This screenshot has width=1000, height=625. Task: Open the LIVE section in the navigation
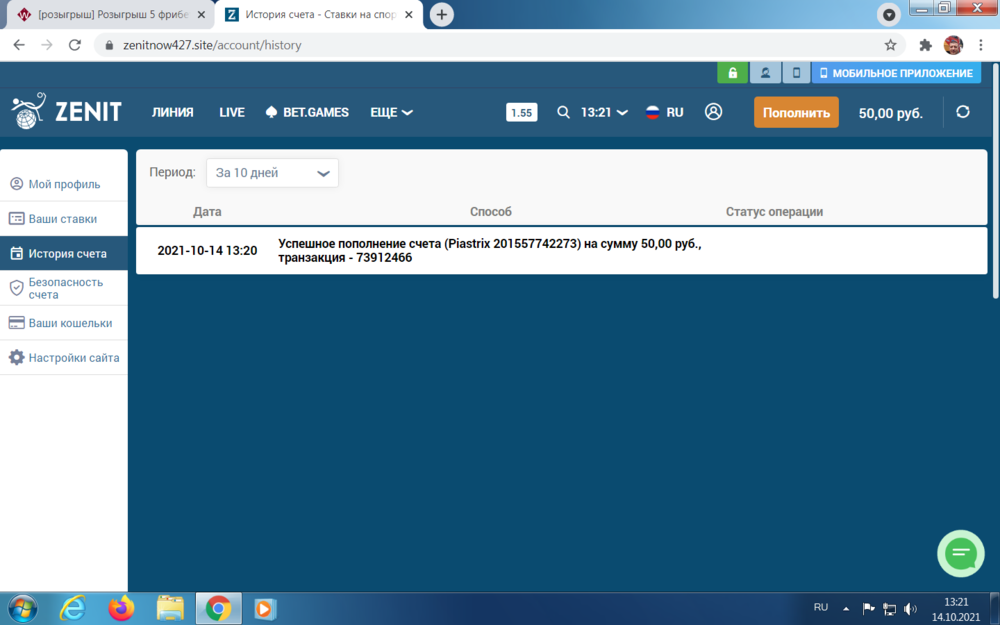pos(231,112)
